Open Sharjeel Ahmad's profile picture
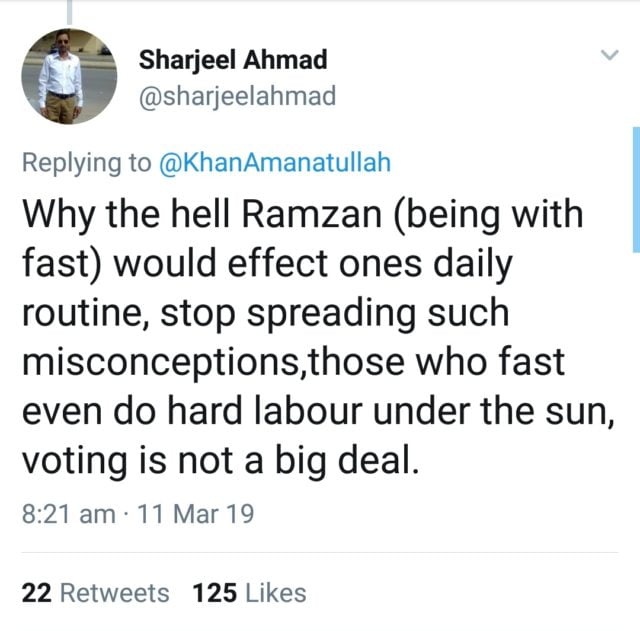The image size is (640, 631). tap(69, 77)
